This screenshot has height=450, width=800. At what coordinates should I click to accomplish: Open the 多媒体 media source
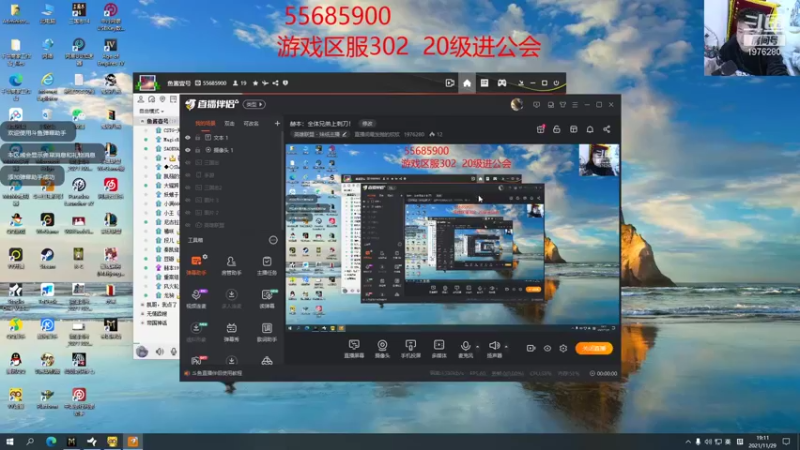[439, 348]
